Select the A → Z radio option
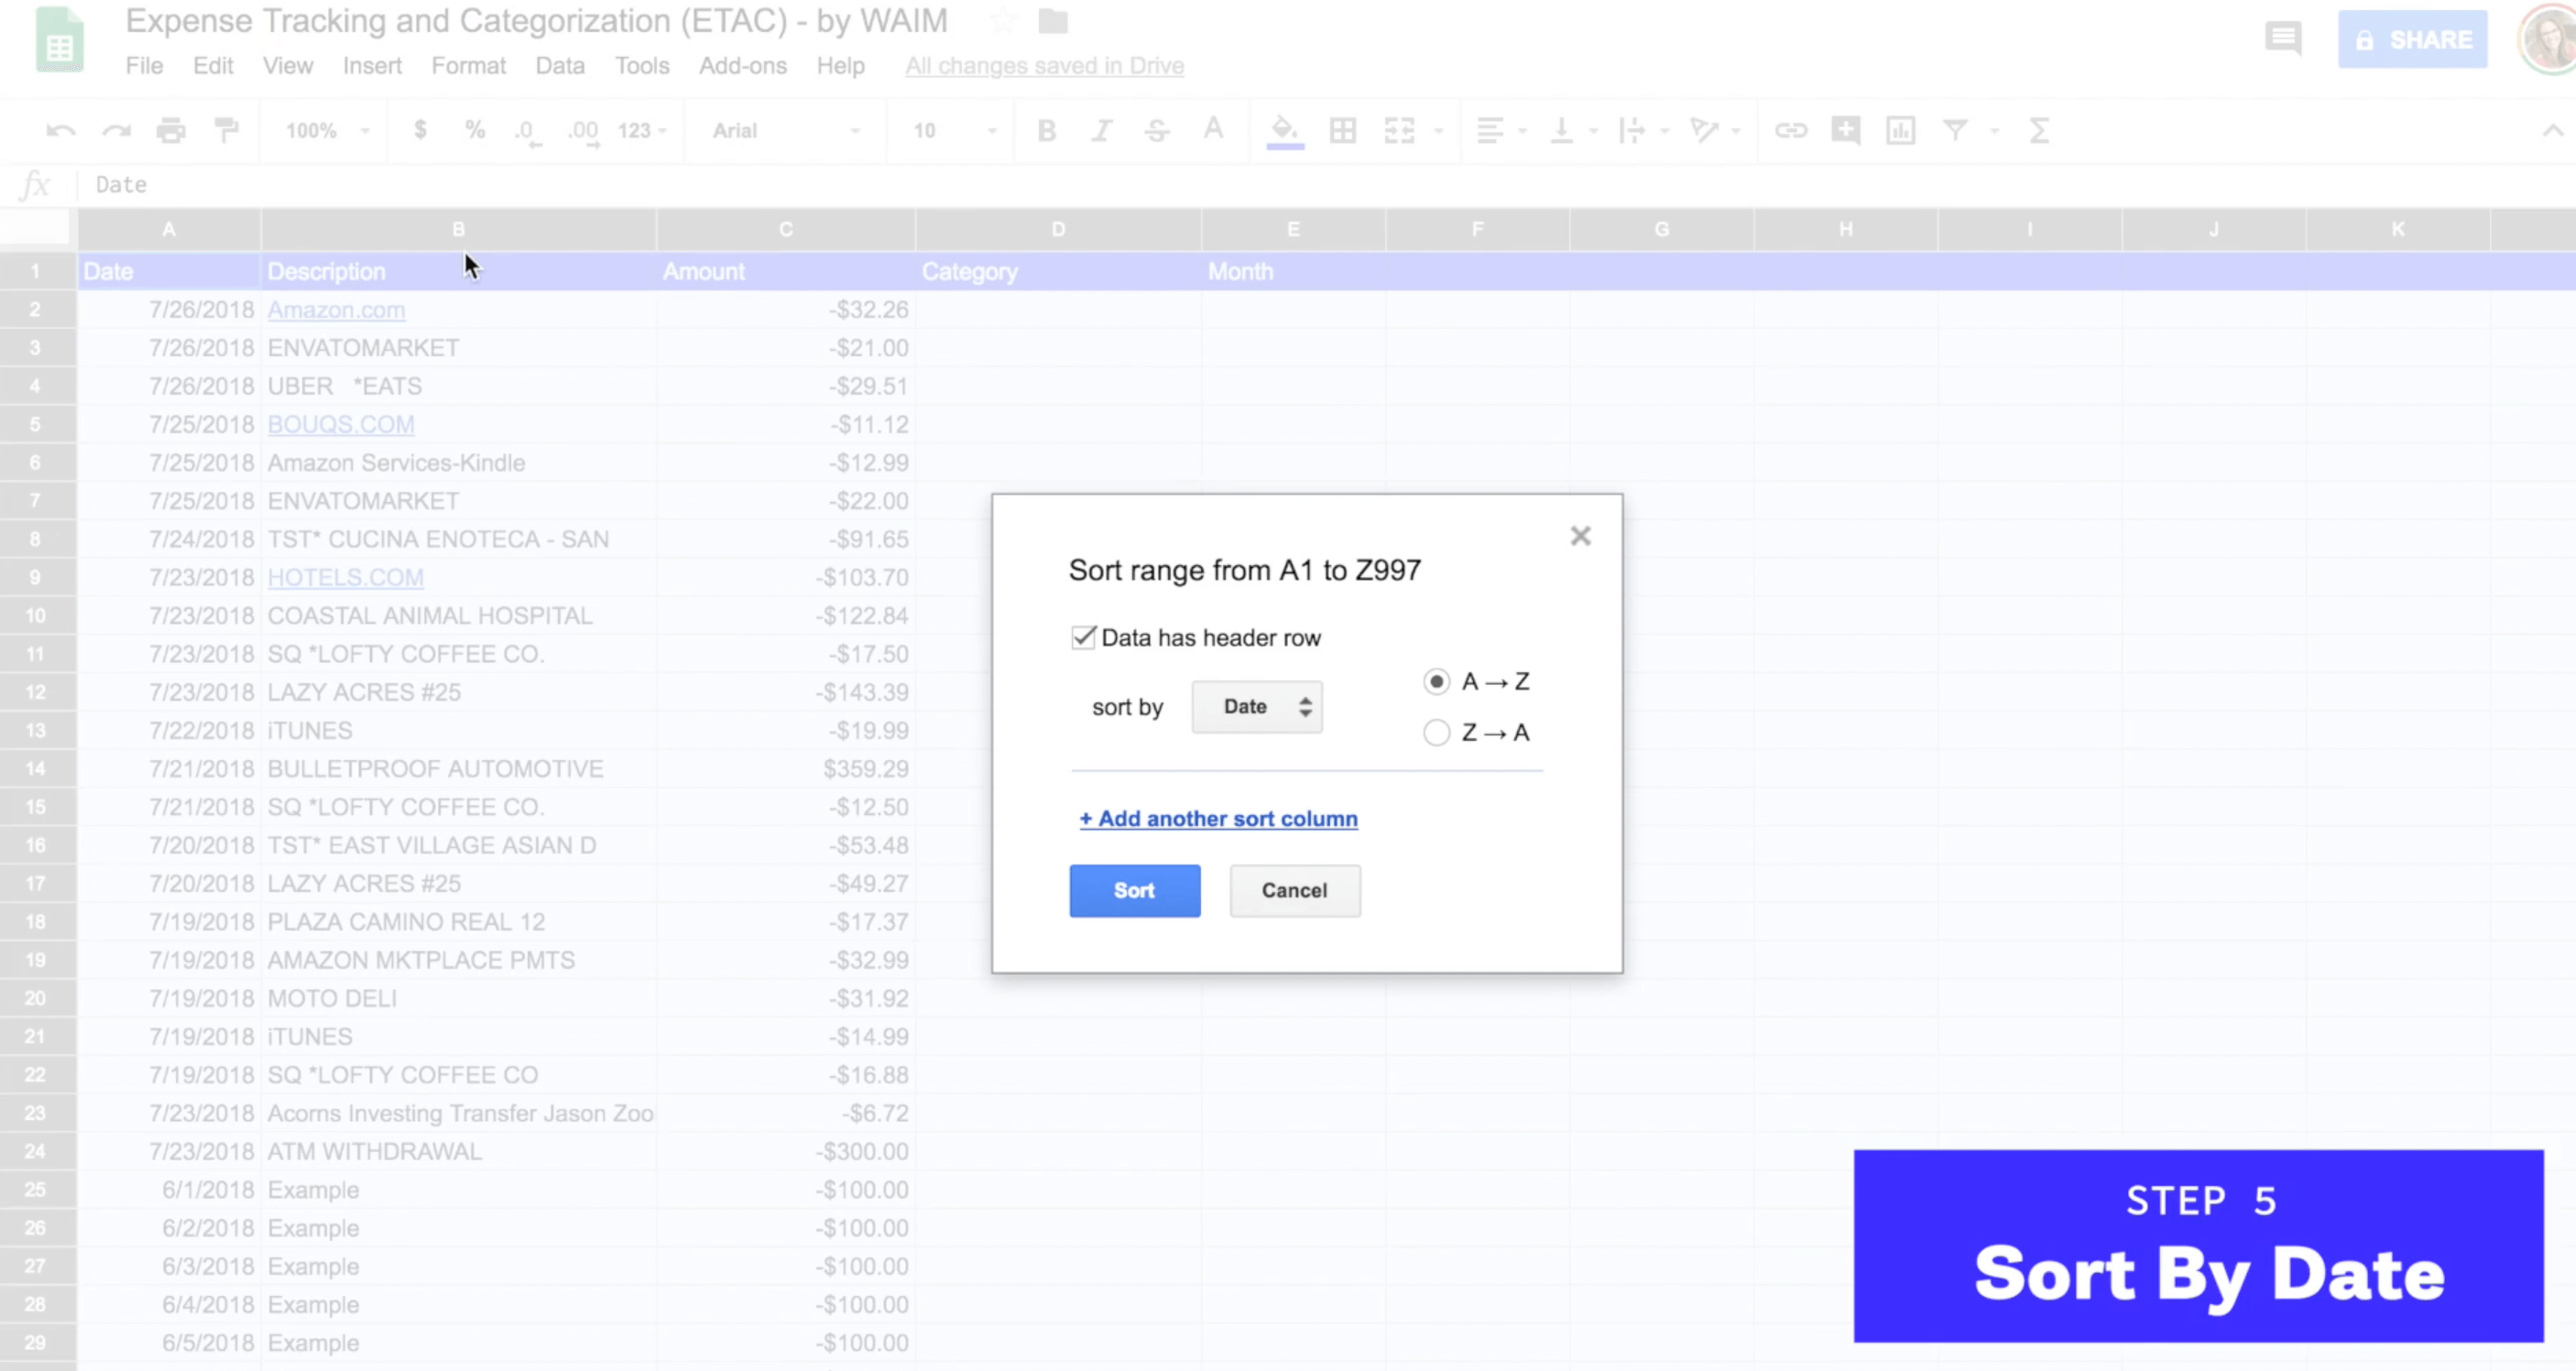 1436,682
